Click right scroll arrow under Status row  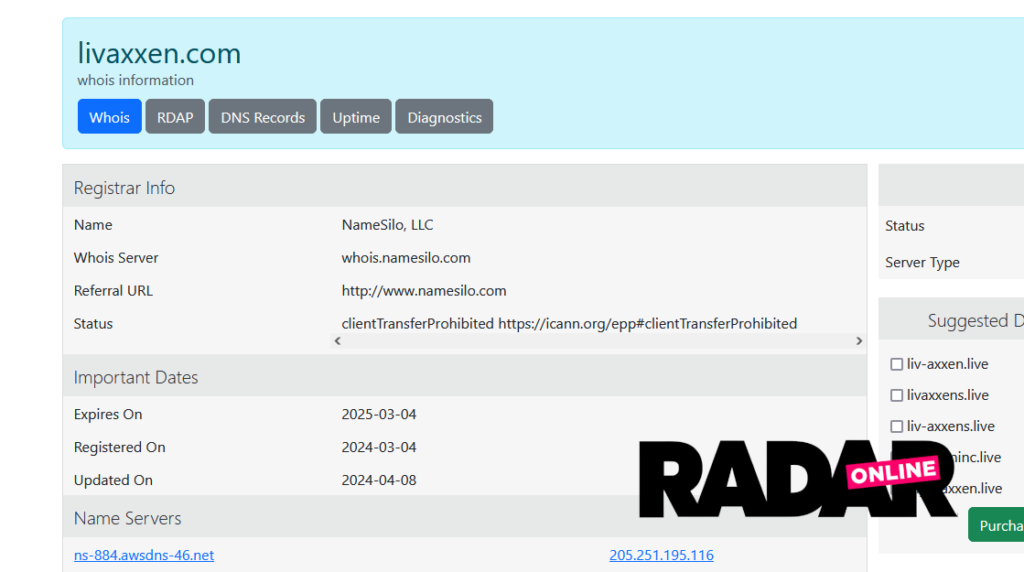pos(858,341)
